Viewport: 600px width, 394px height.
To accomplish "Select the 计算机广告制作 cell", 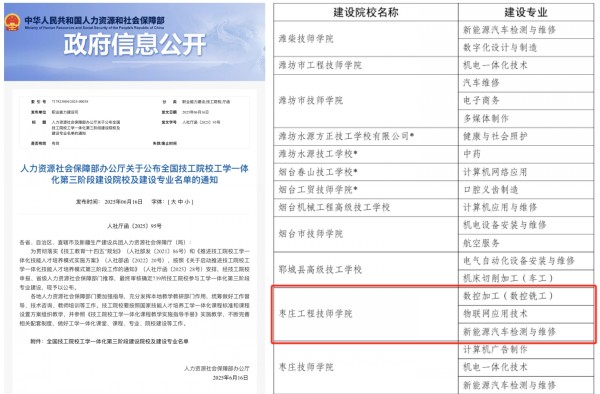I will pyautogui.click(x=526, y=350).
